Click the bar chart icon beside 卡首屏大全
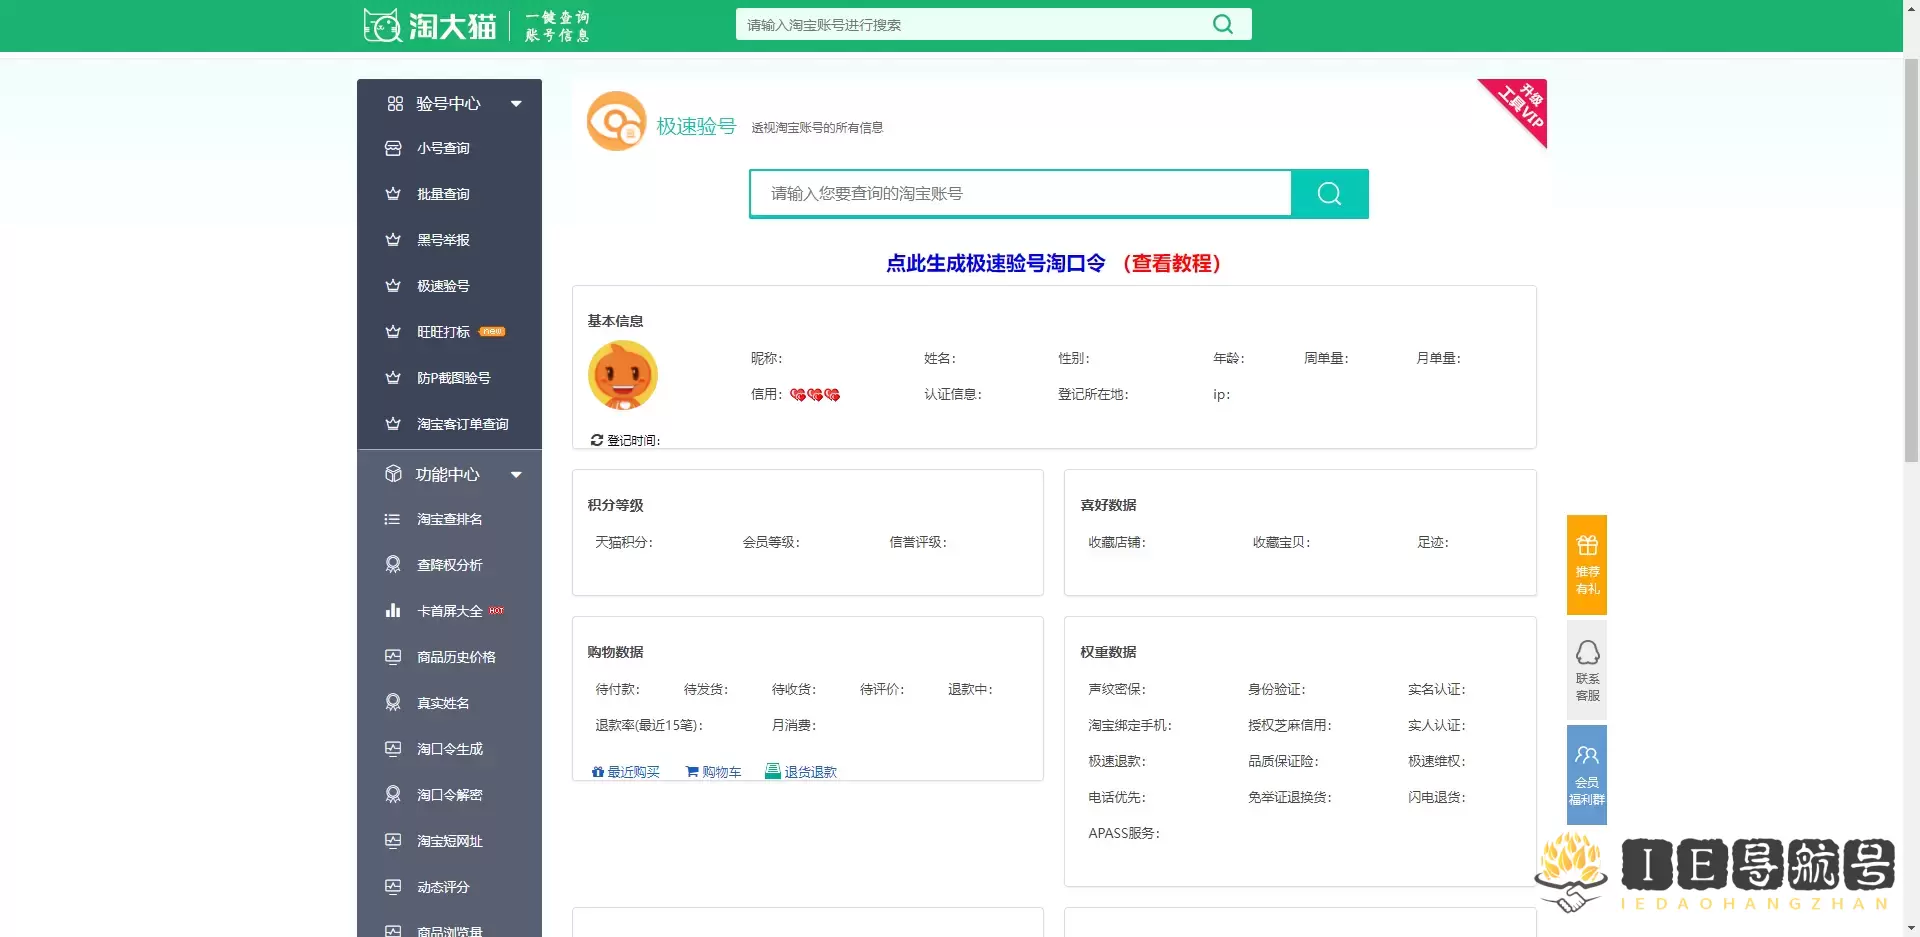Viewport: 1920px width, 937px height. point(393,611)
